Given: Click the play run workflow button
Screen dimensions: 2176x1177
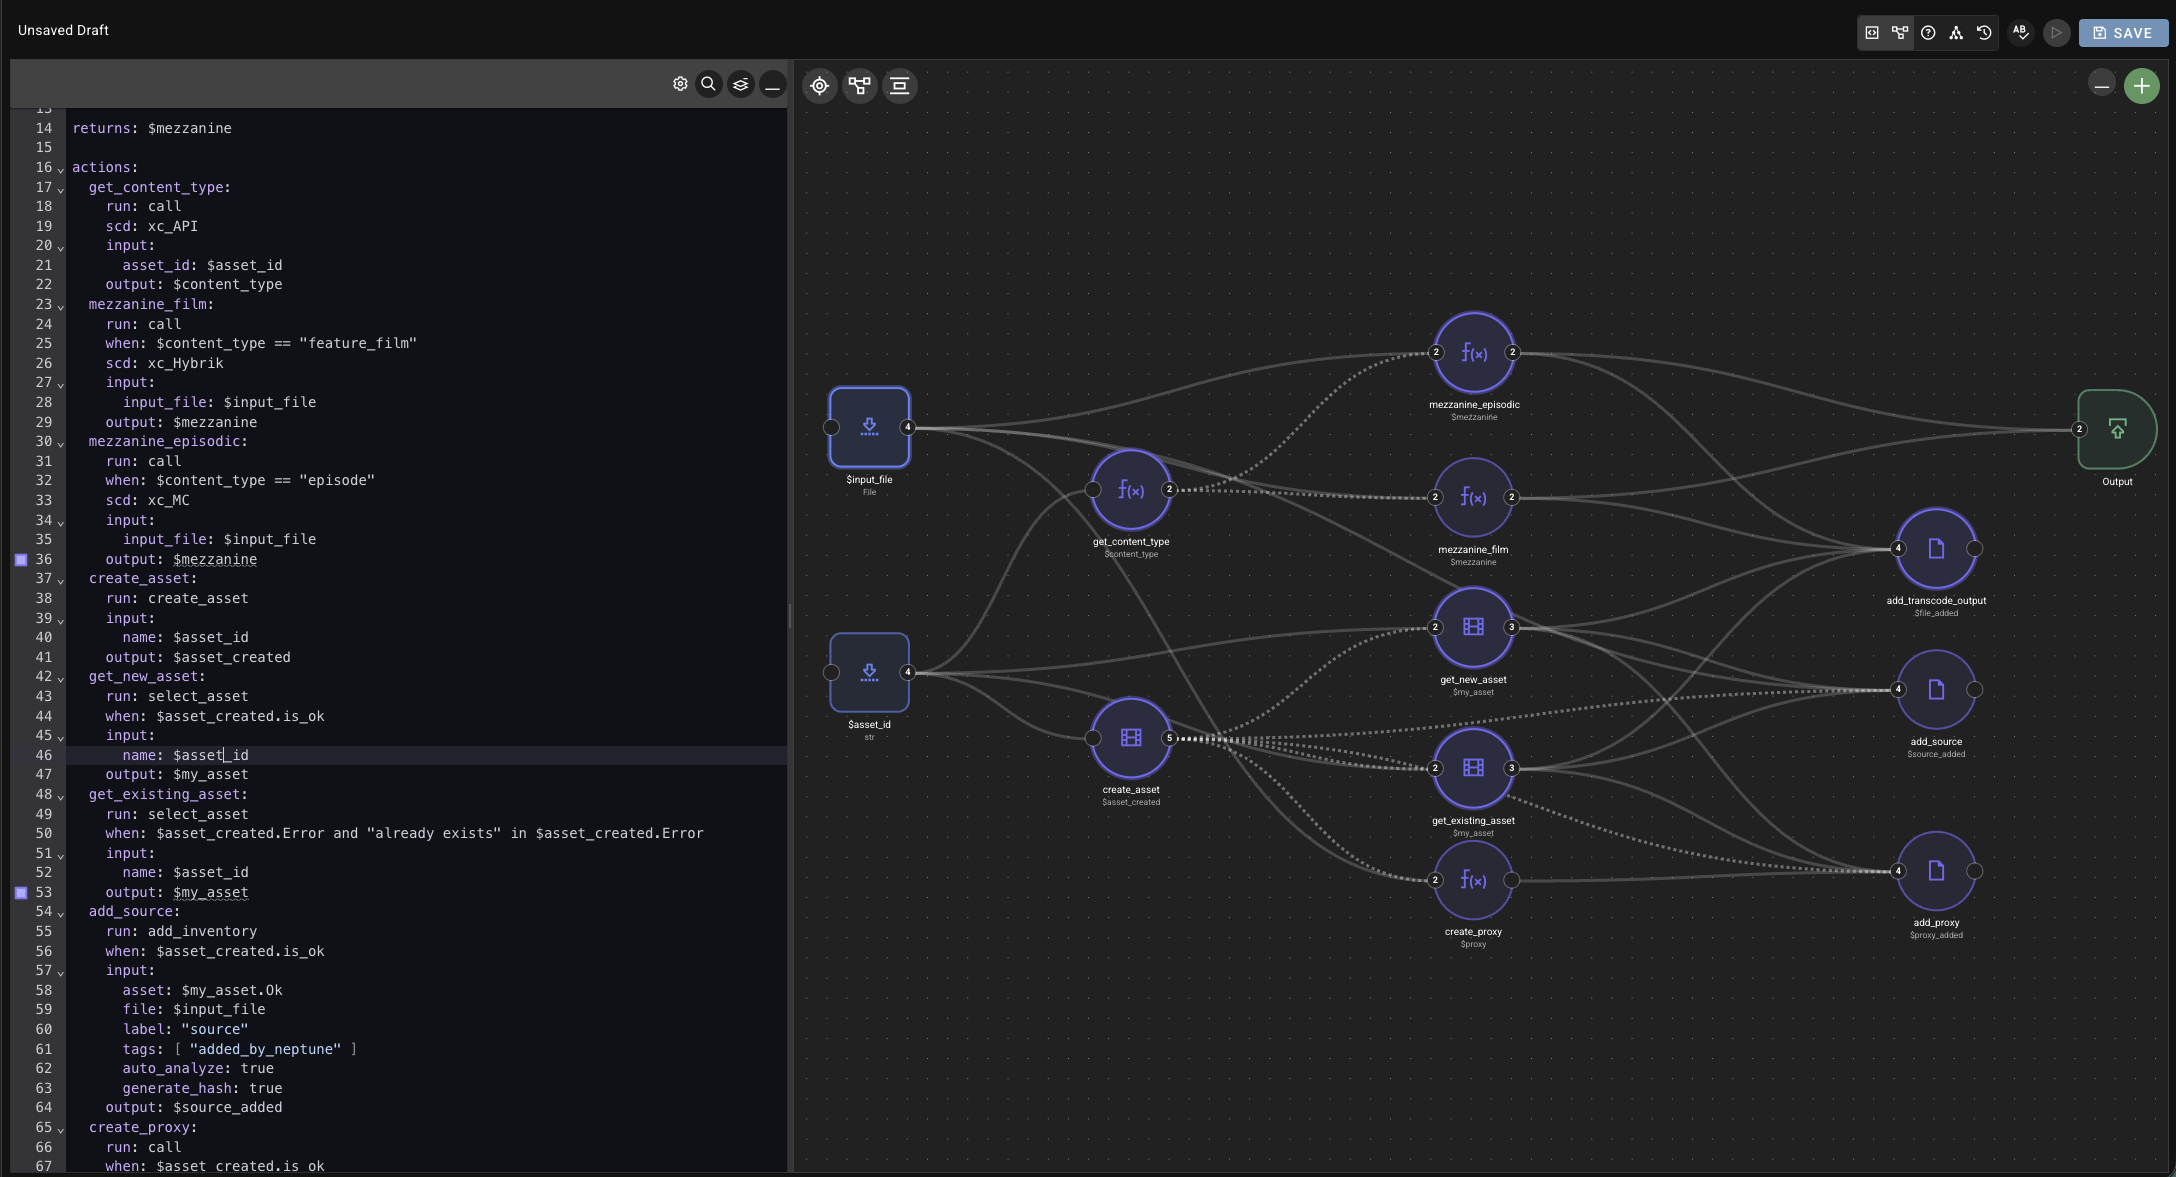Looking at the screenshot, I should 2056,33.
